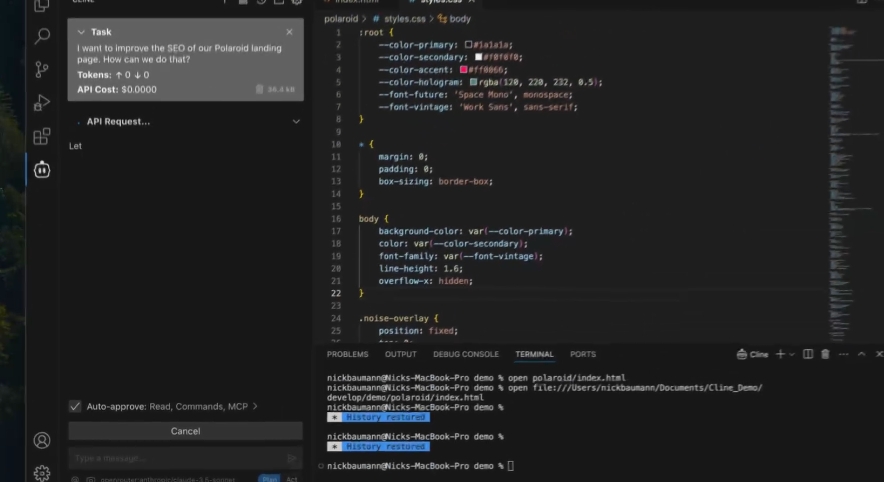Open the Manage gear icon at bottom left

(x=42, y=473)
